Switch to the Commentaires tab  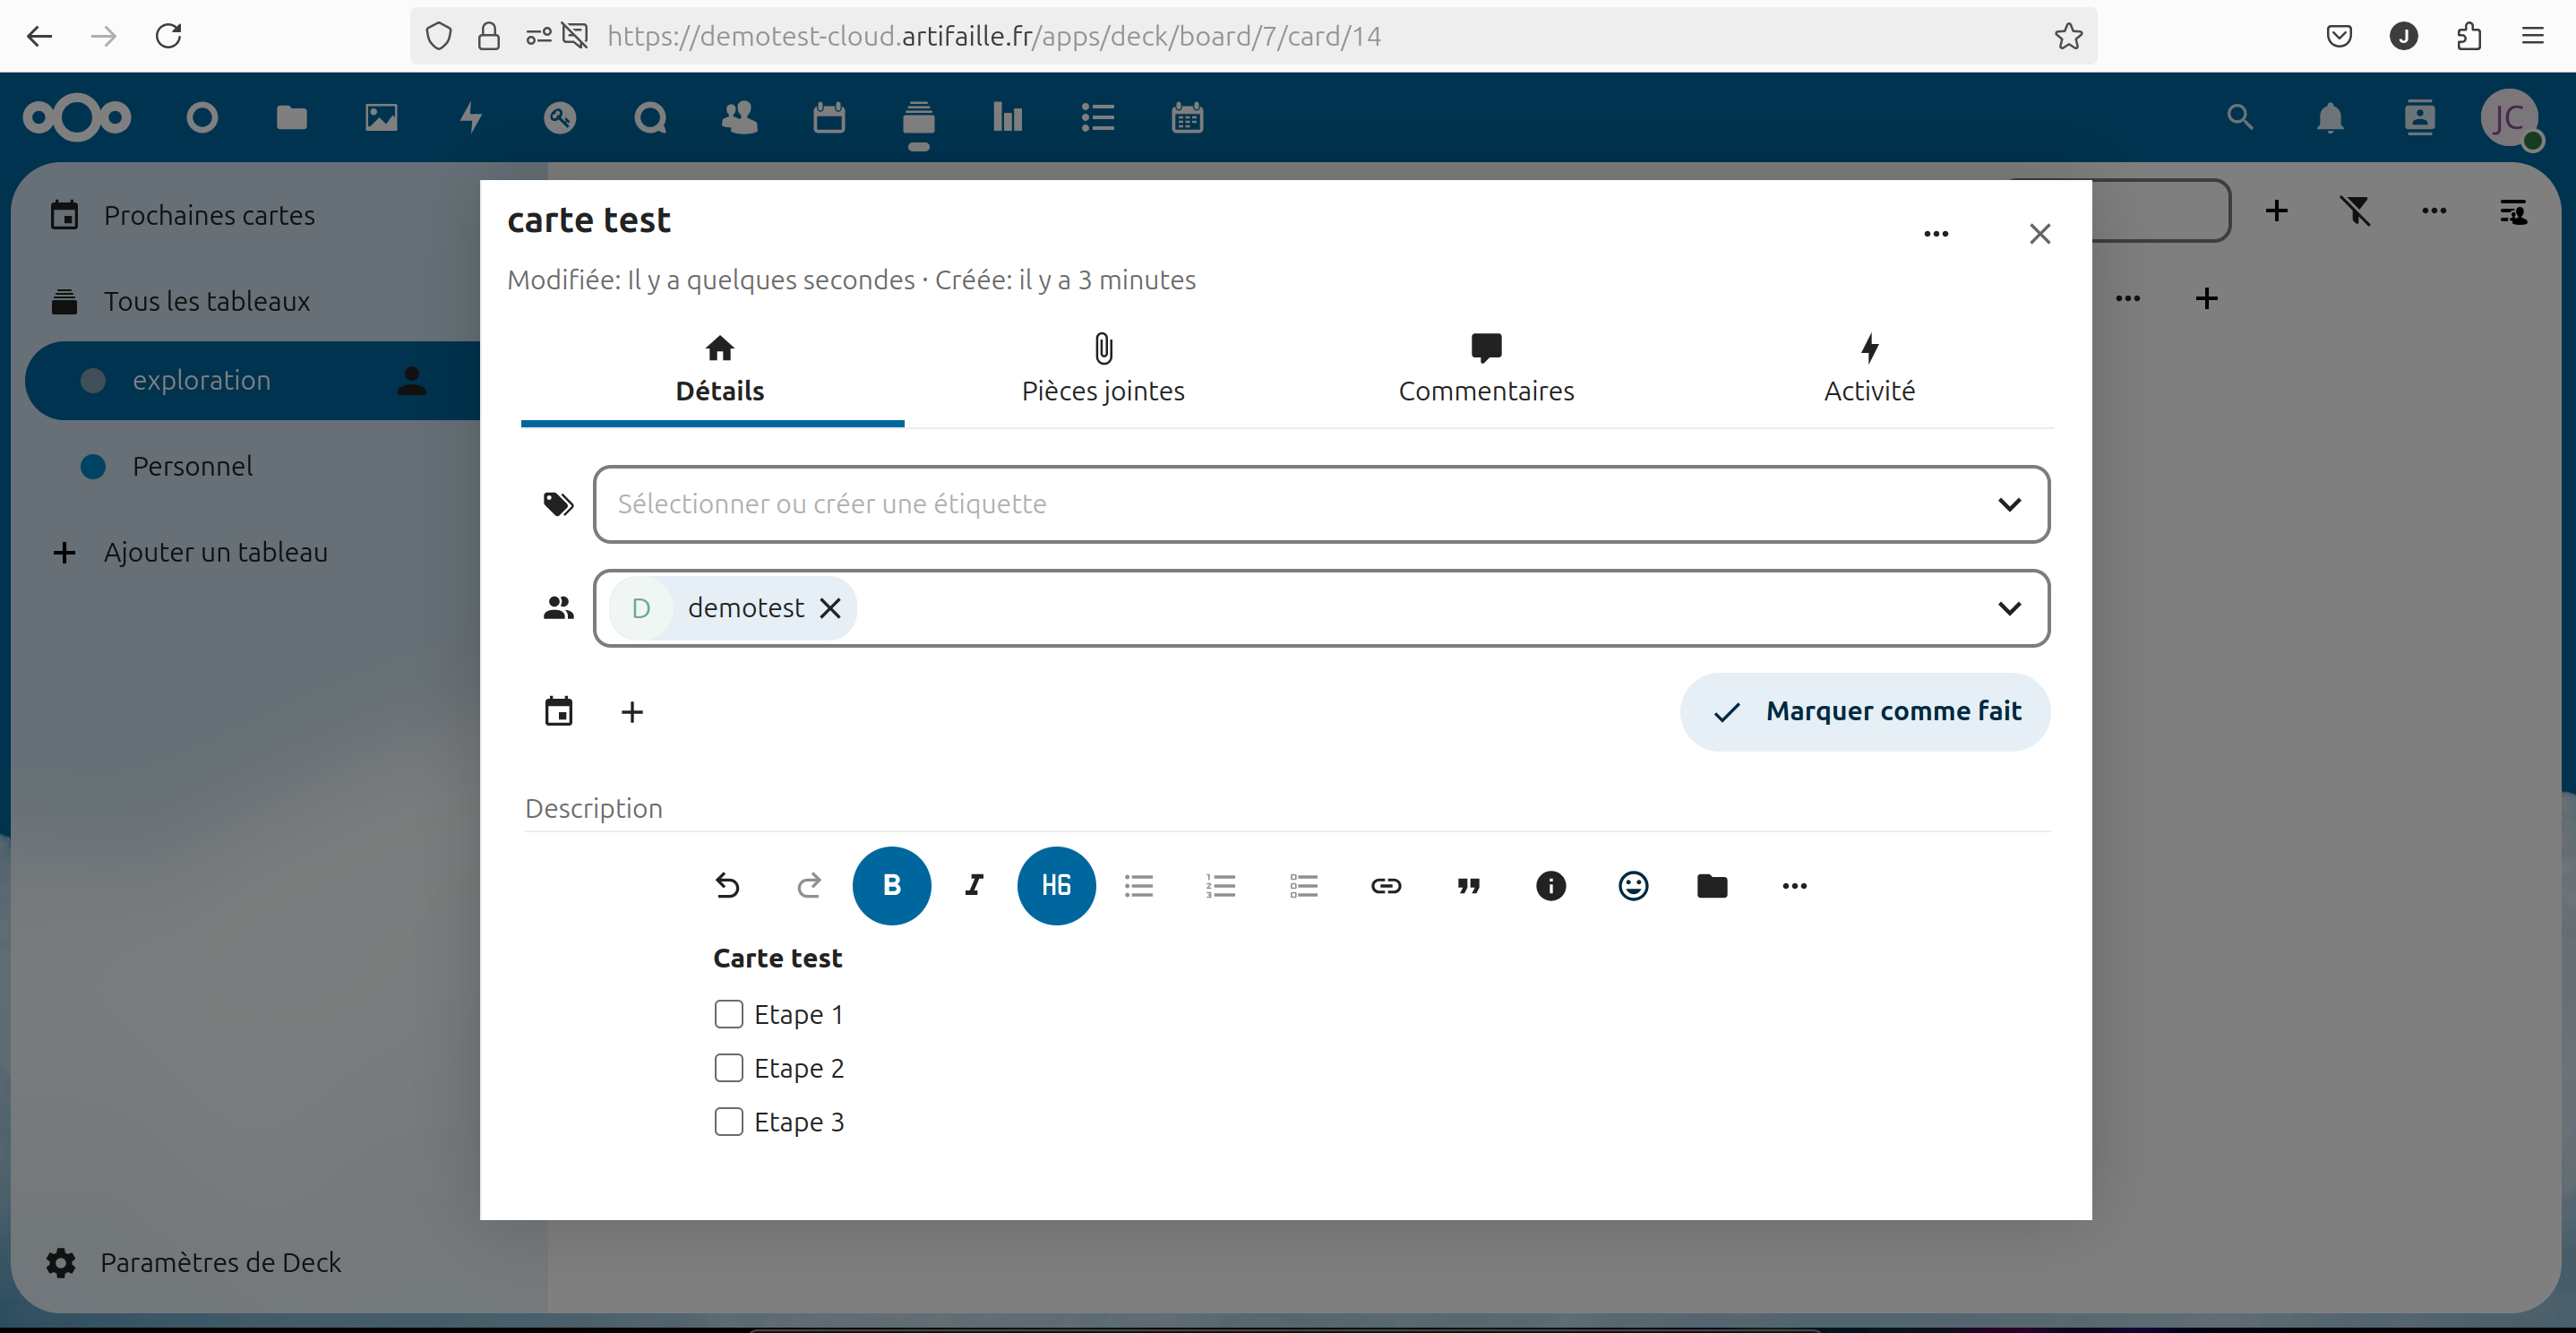tap(1486, 370)
